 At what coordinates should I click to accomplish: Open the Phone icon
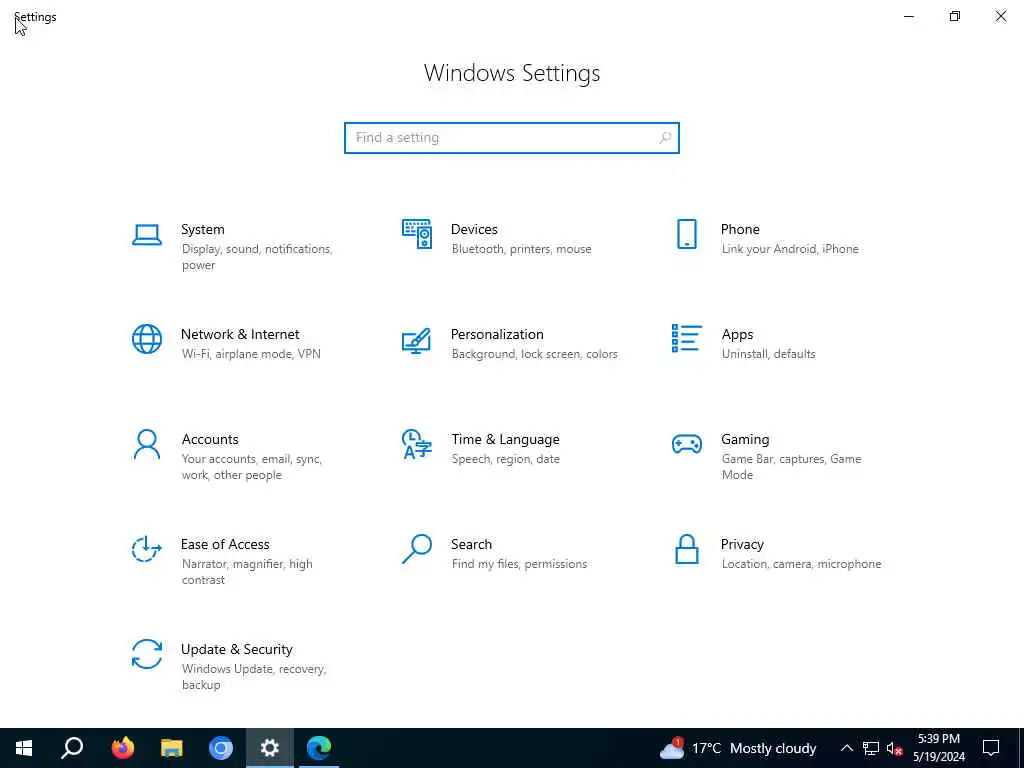coord(686,234)
